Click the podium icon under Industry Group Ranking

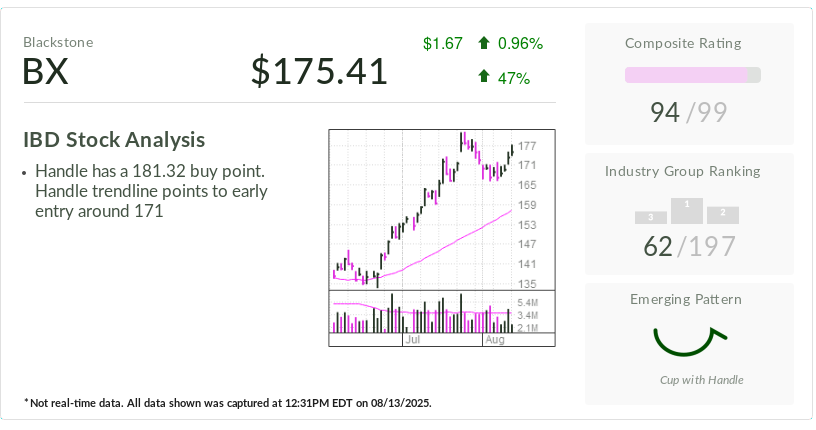tap(687, 210)
